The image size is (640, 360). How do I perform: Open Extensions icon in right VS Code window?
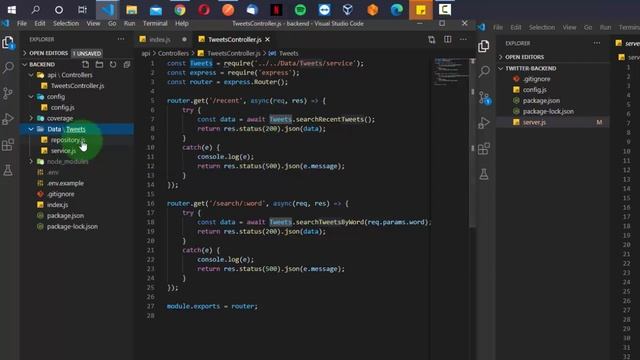tap(484, 149)
